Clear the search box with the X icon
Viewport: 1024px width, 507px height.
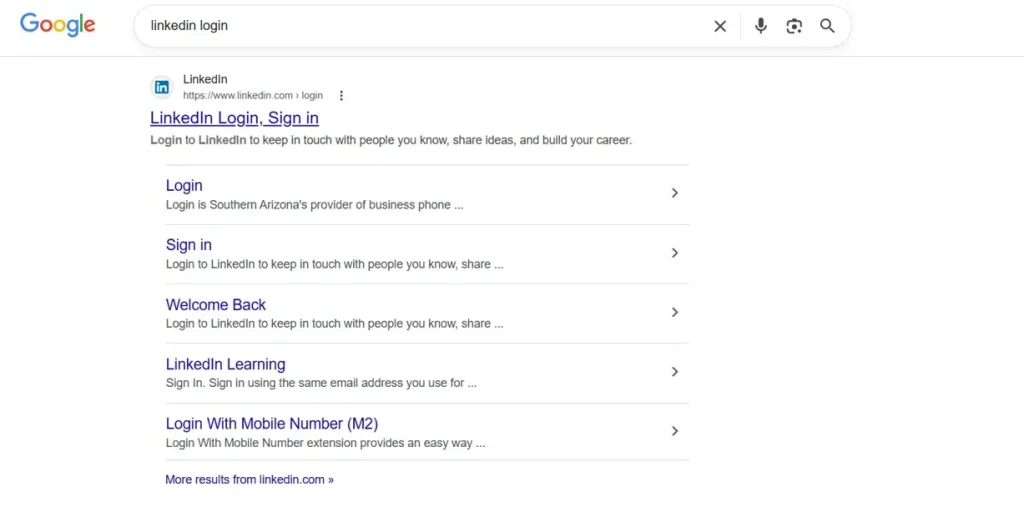[x=720, y=26]
